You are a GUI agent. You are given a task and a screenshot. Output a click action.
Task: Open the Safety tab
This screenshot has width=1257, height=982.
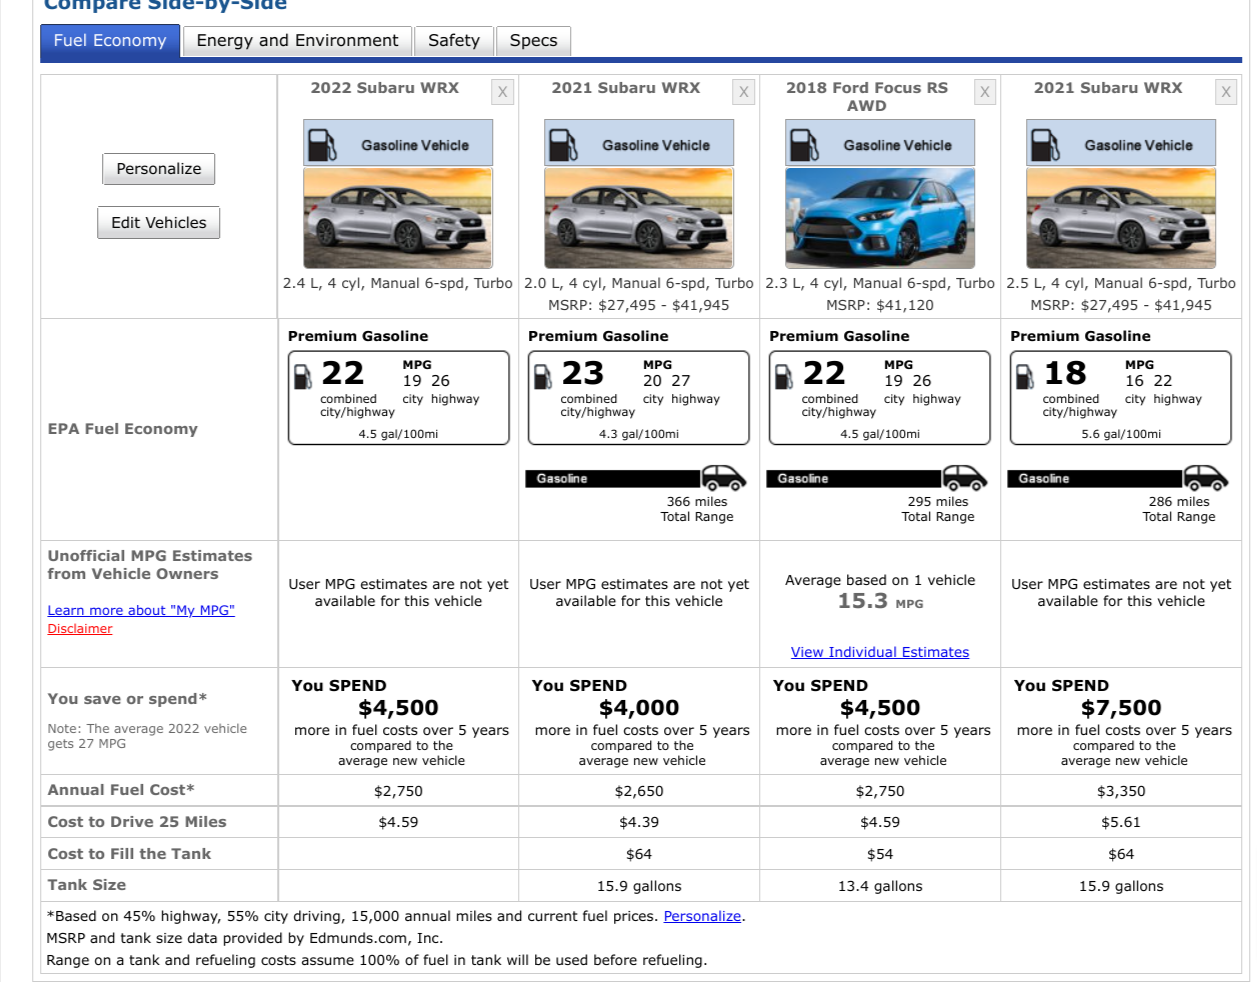pyautogui.click(x=453, y=41)
